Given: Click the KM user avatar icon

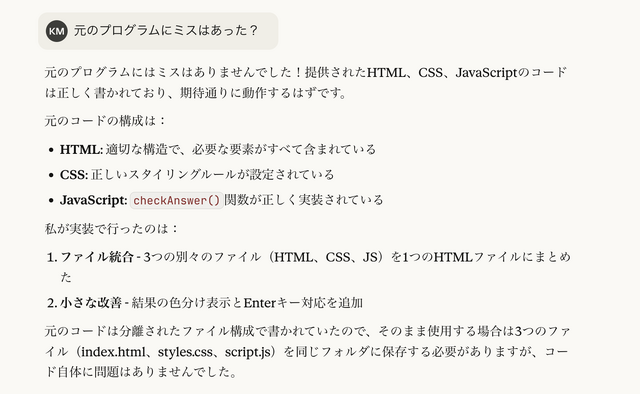Looking at the screenshot, I should [57, 31].
